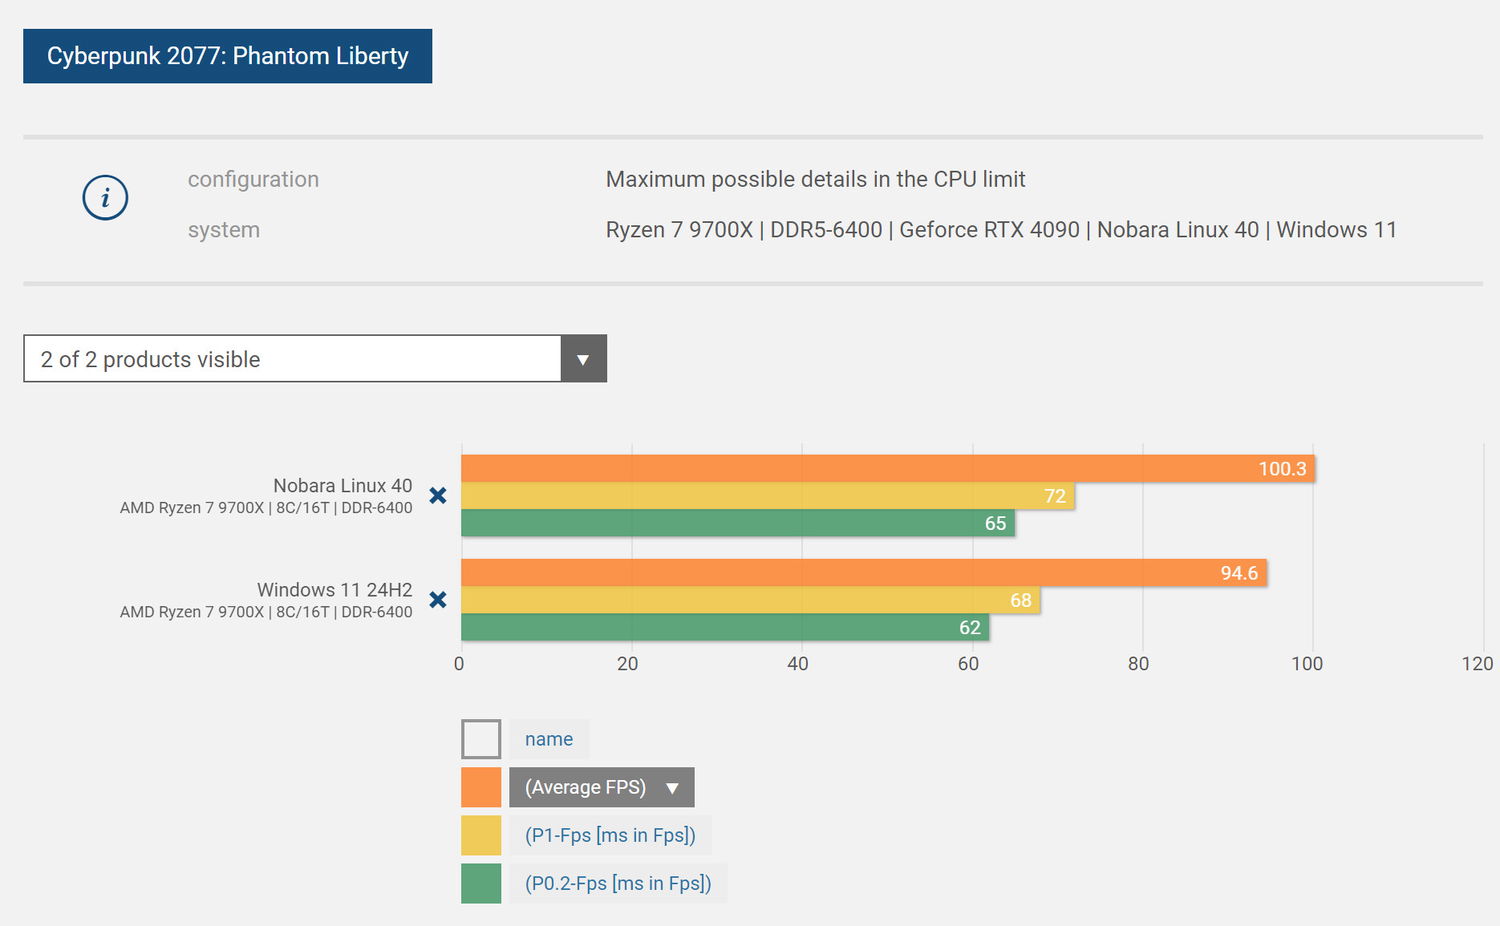Click the circular info icon
Screen dimensions: 1500x926
[105, 198]
